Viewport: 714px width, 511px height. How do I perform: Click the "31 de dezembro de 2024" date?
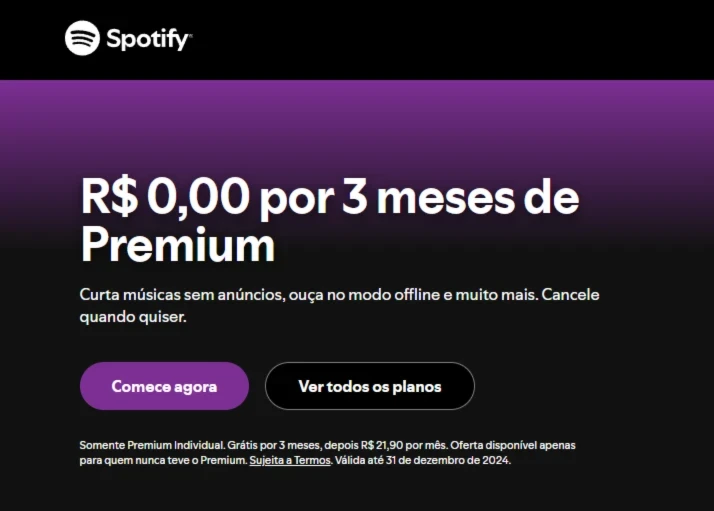[x=447, y=460]
